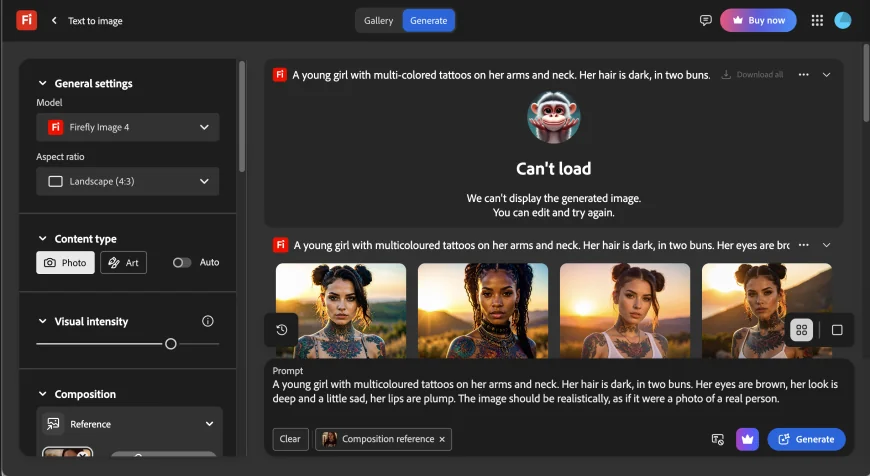Switch to single image view

click(x=837, y=329)
